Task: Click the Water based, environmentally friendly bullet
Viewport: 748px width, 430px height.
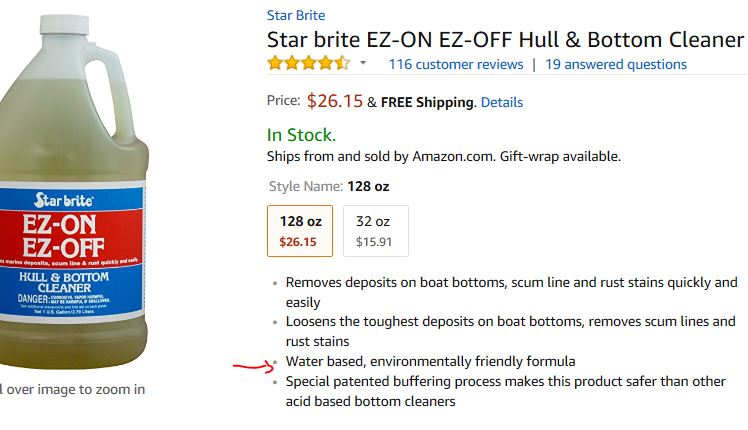Action: point(430,361)
